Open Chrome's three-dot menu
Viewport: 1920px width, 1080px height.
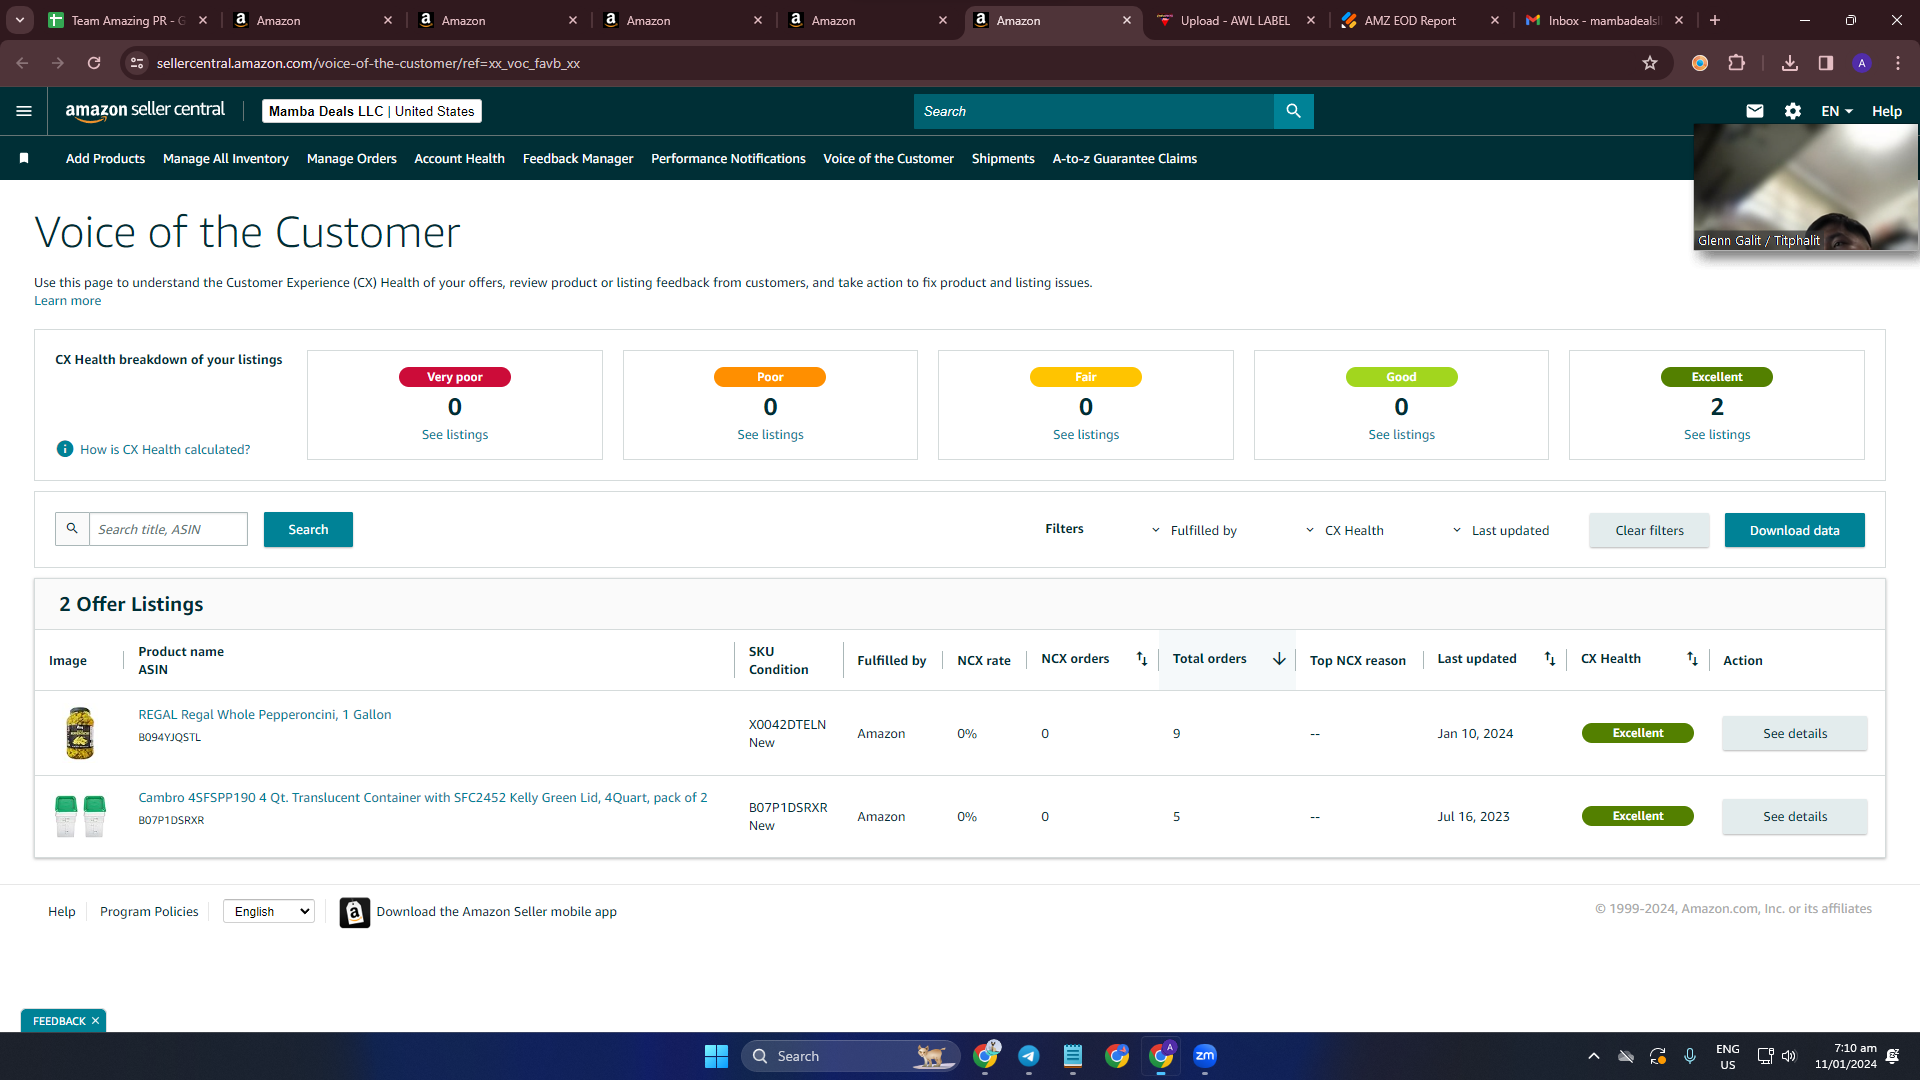(x=1898, y=63)
